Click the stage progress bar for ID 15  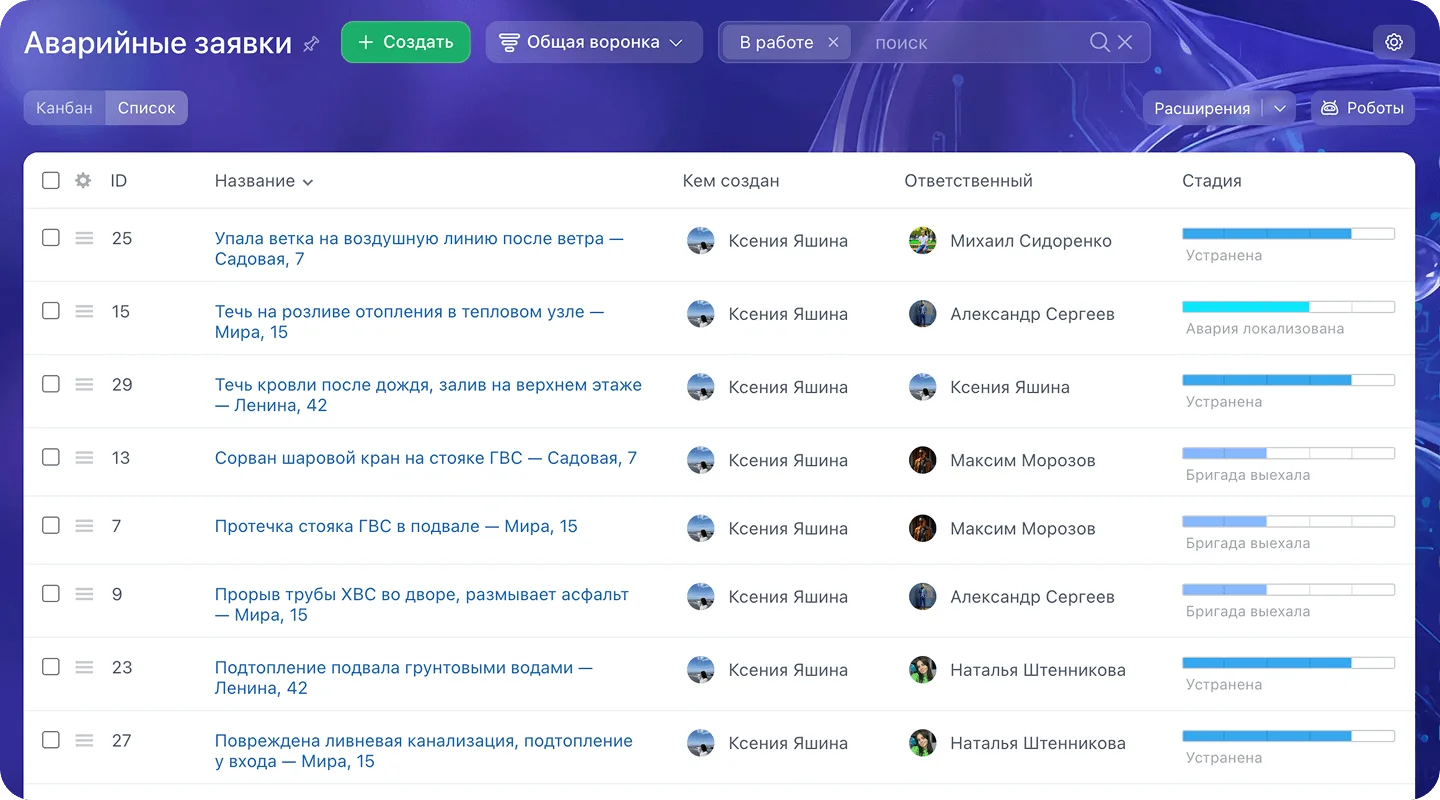(1288, 307)
